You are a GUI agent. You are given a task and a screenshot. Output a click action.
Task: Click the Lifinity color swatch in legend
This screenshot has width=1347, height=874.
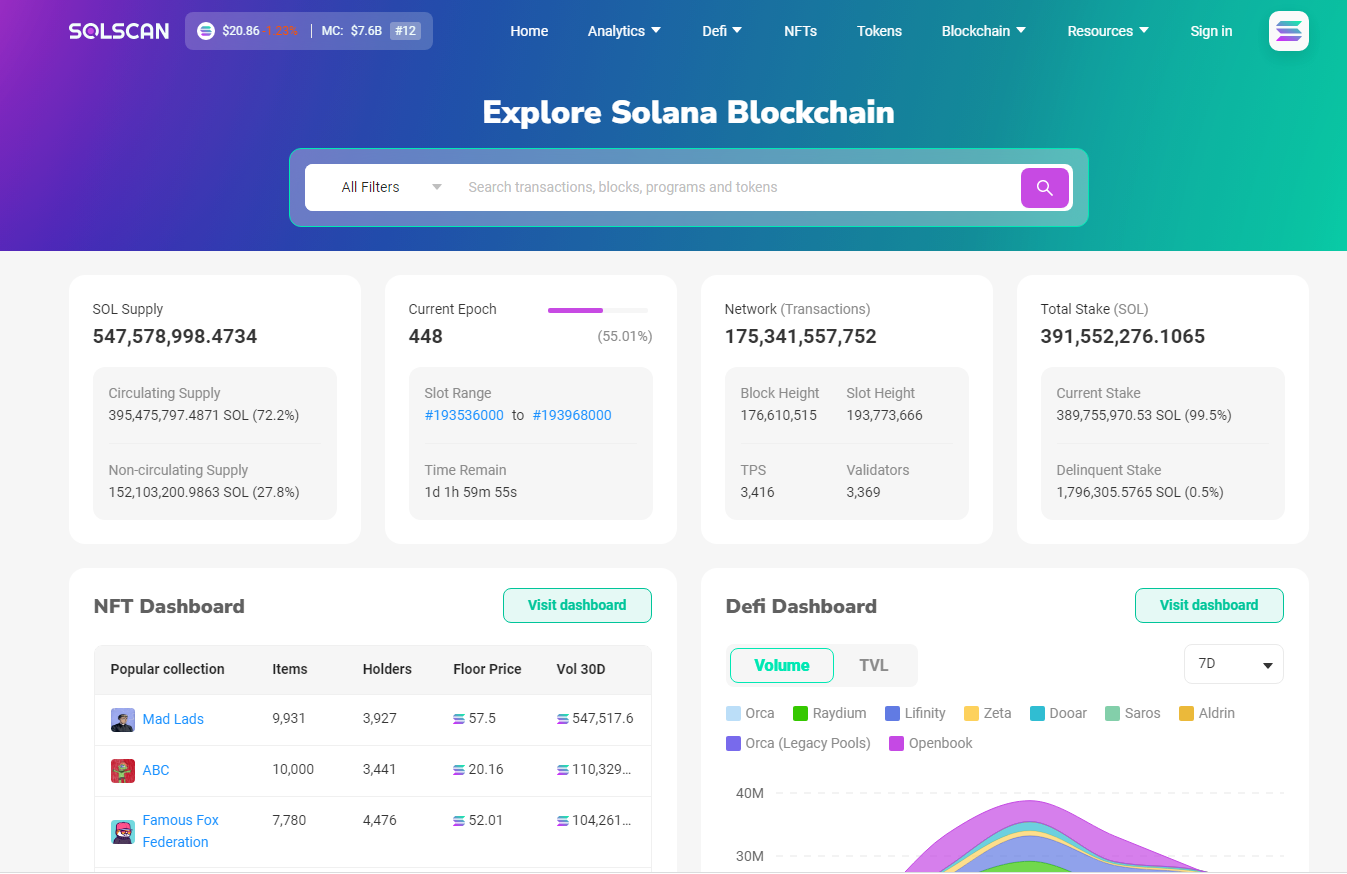[x=892, y=713]
